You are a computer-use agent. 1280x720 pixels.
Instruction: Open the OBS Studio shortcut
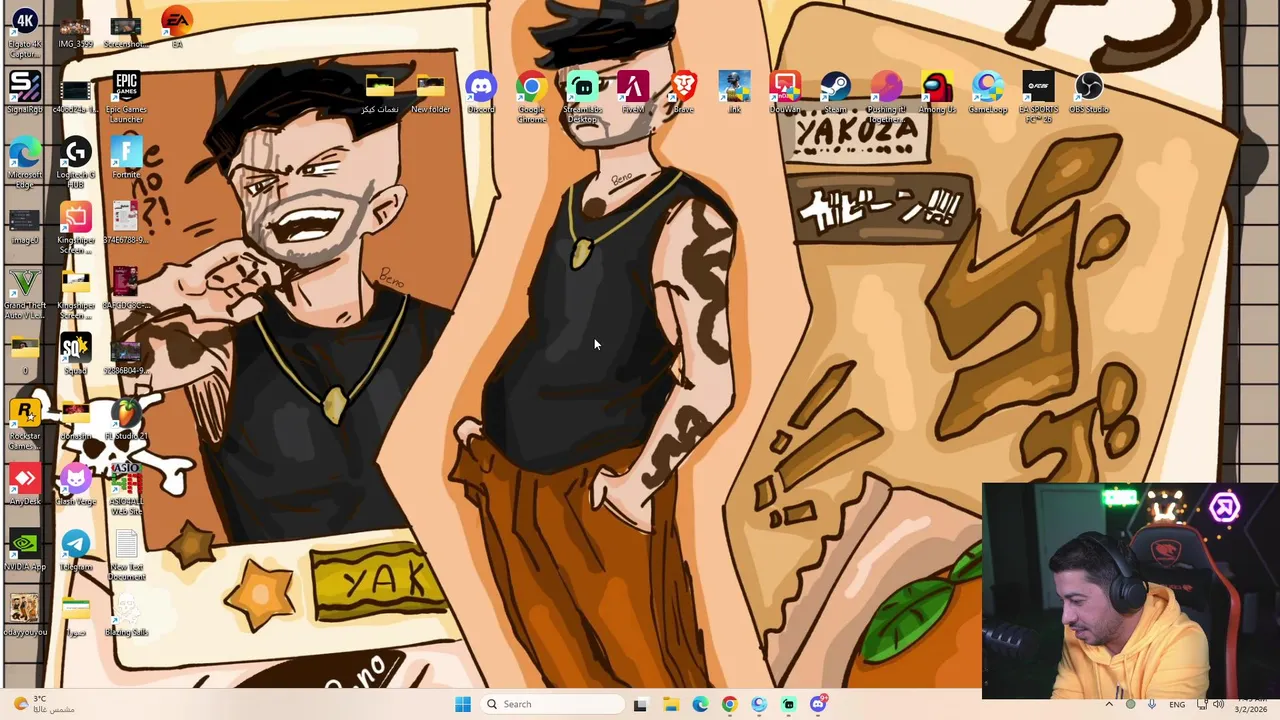(x=1089, y=93)
